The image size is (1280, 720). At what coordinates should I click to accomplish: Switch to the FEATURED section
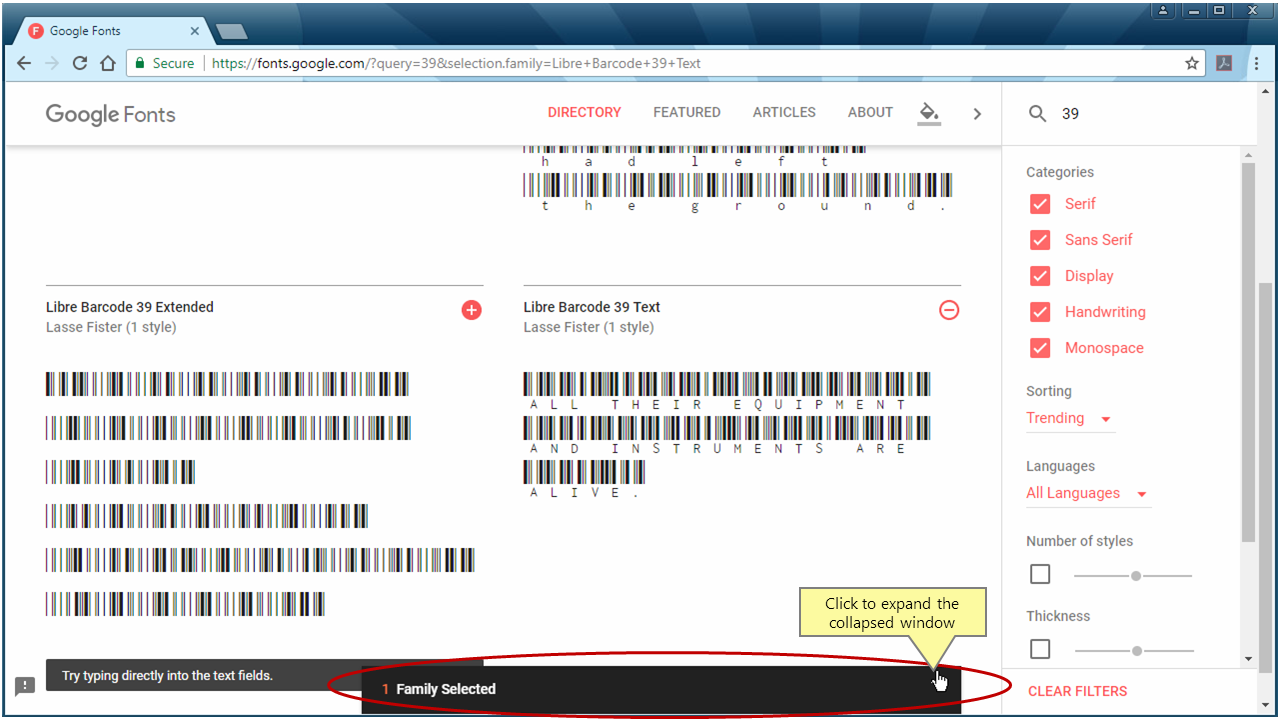[687, 112]
